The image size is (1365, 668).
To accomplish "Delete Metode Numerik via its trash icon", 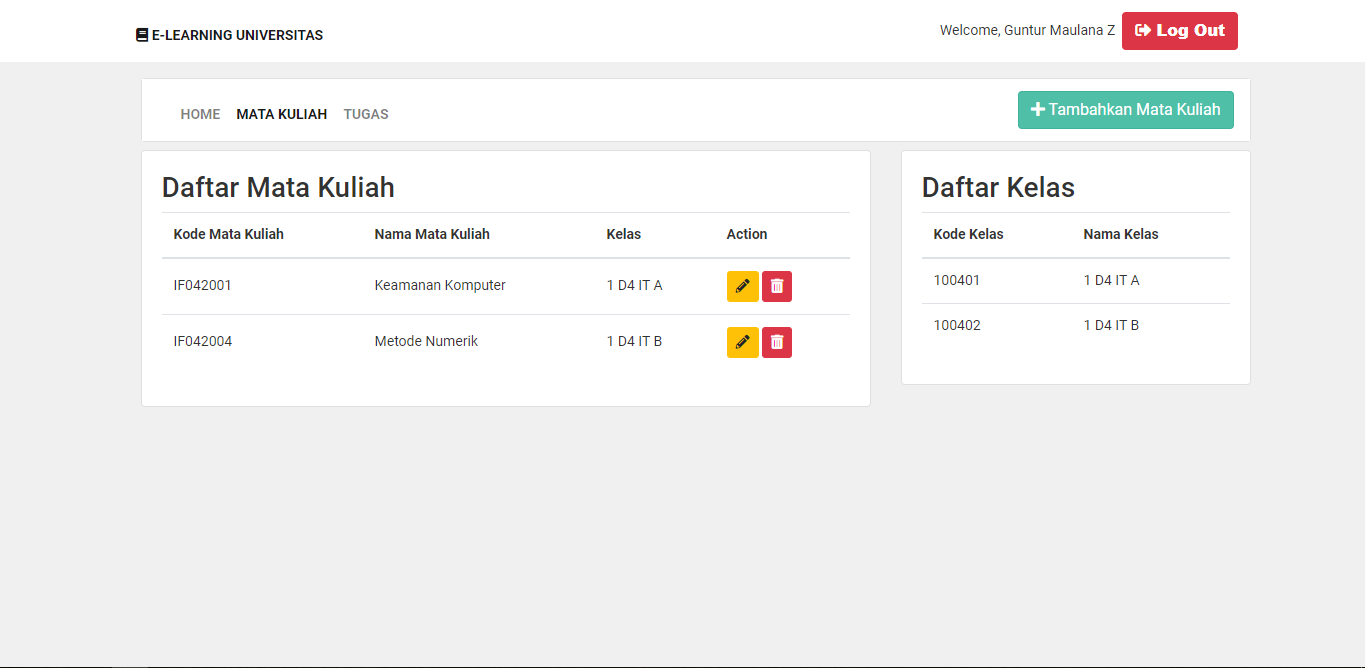I will pos(777,342).
